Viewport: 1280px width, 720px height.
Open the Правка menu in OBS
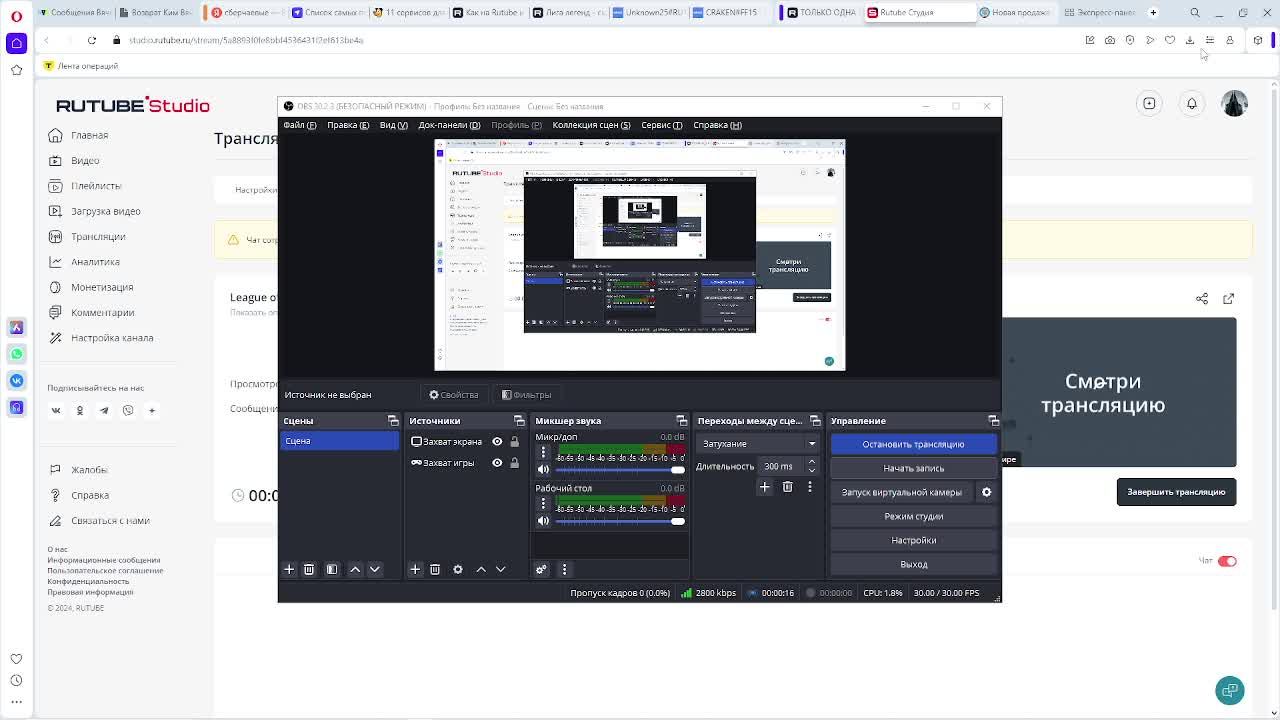pyautogui.click(x=348, y=125)
